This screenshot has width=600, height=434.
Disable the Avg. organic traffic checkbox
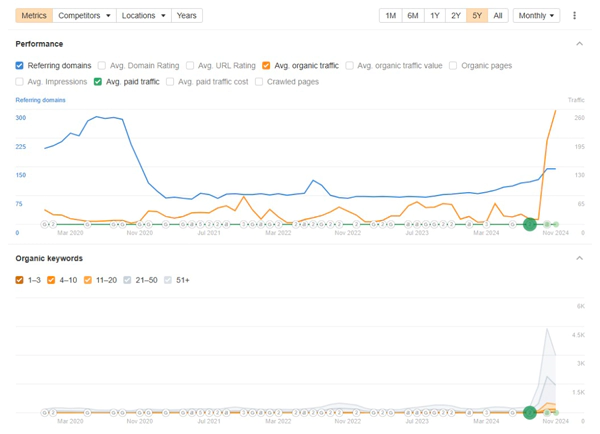(266, 65)
